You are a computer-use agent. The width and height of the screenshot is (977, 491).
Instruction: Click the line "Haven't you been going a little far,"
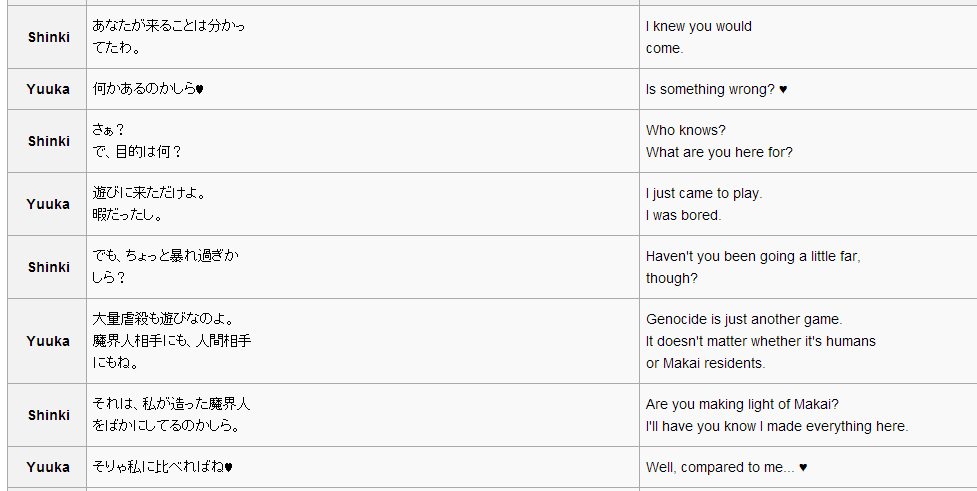tap(753, 256)
